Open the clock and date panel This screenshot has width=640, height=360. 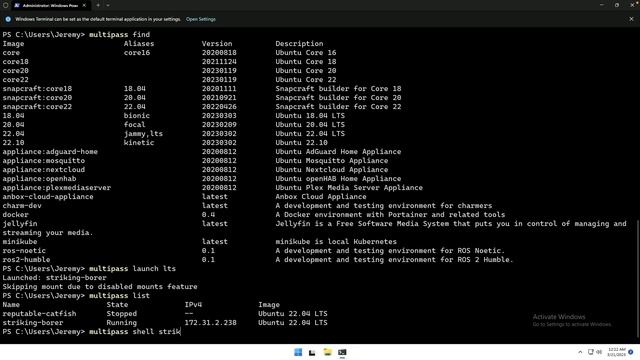616,352
